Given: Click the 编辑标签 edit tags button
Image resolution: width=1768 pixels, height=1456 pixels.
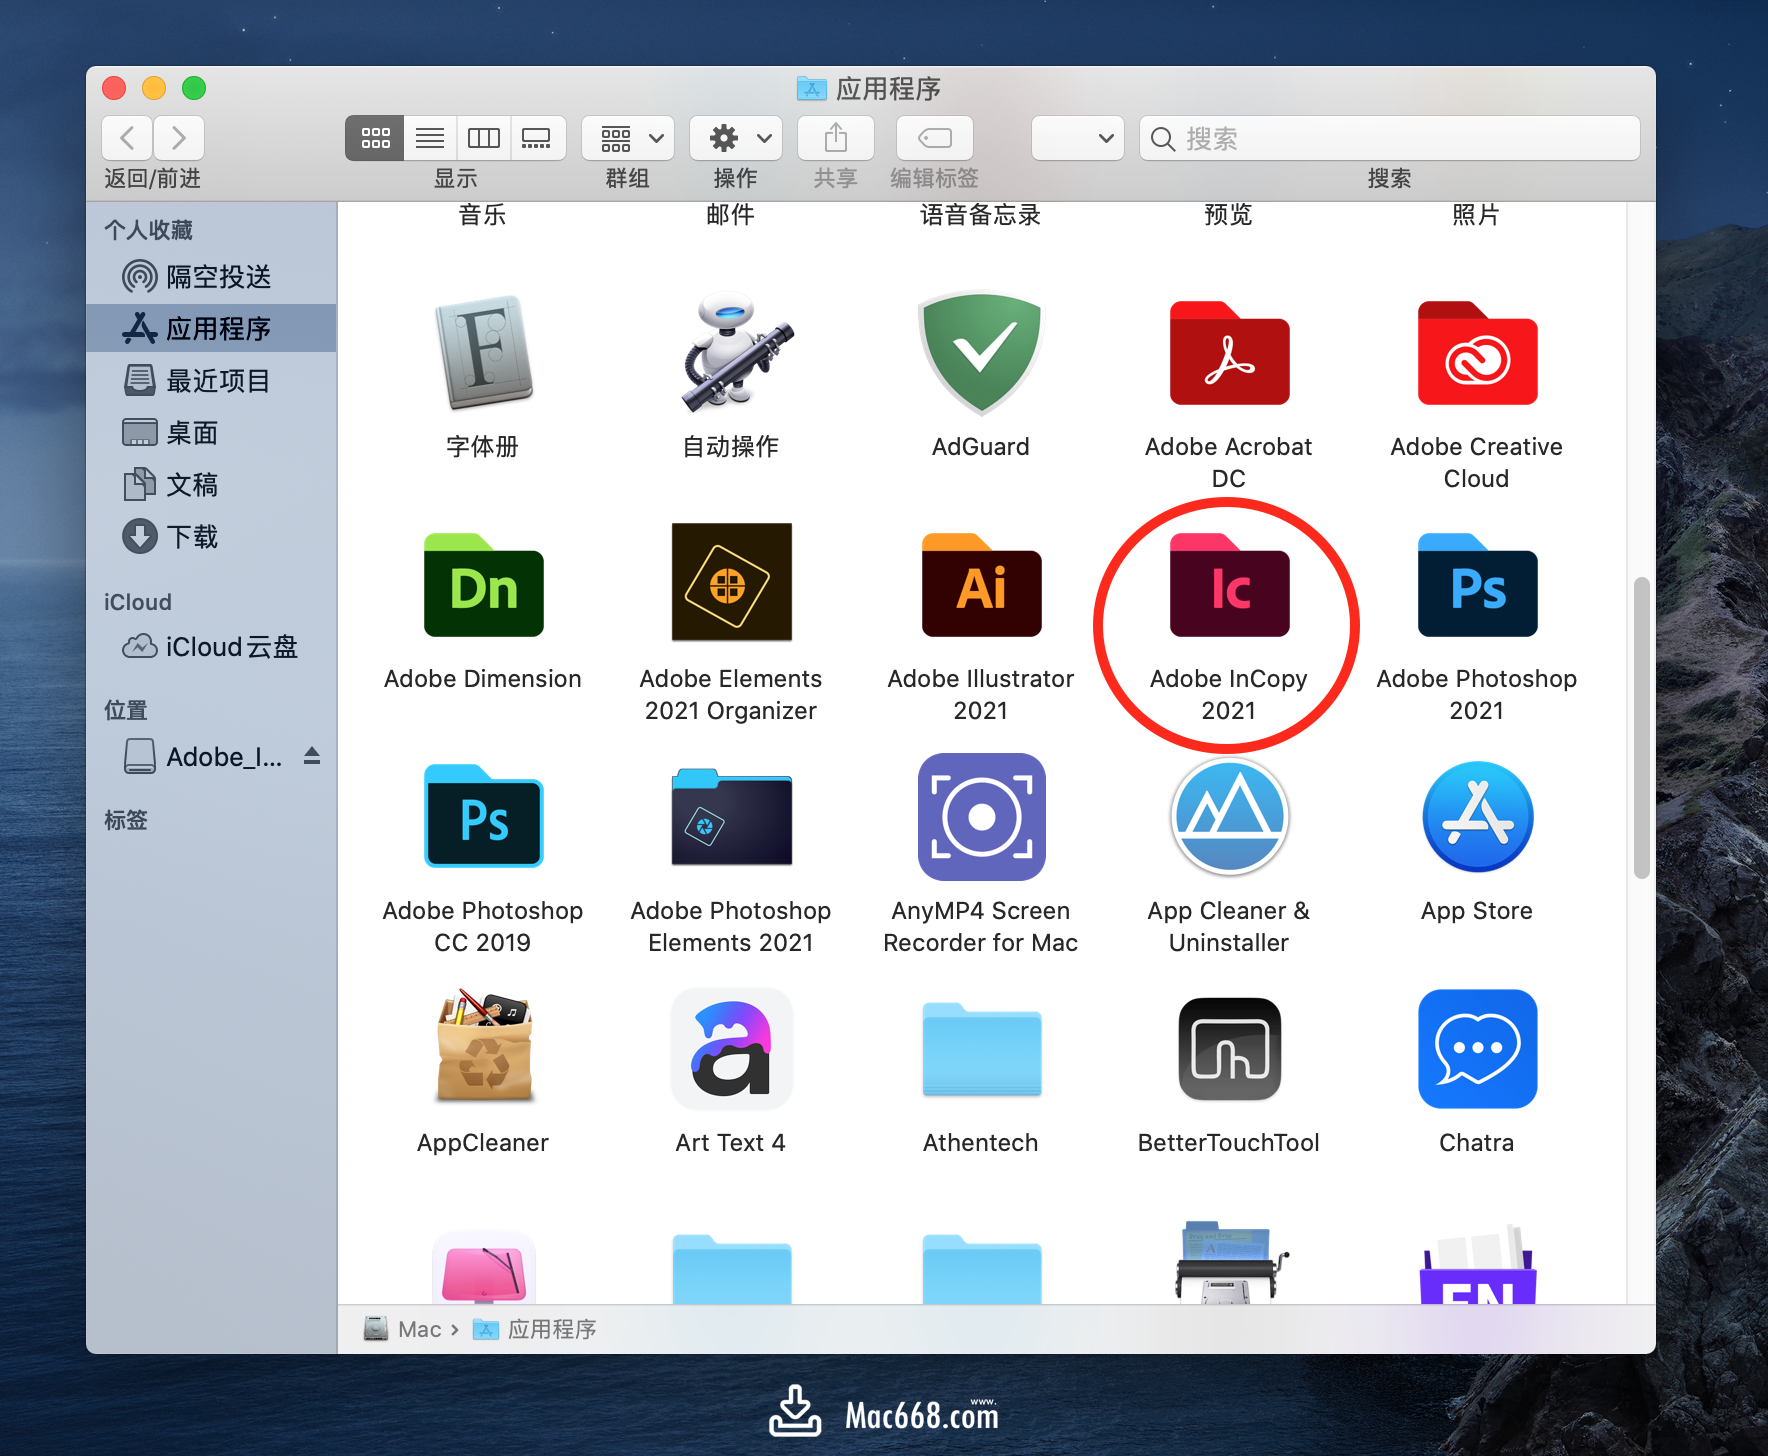Looking at the screenshot, I should 935,138.
